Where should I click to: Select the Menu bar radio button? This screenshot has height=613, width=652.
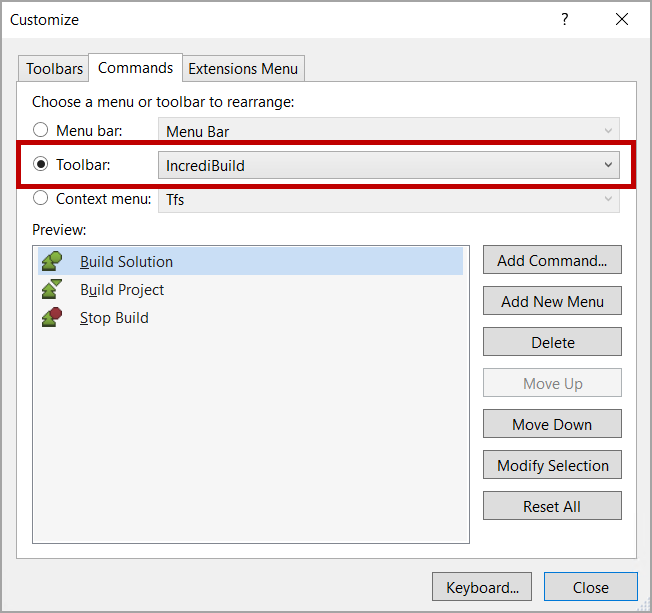pos(41,130)
